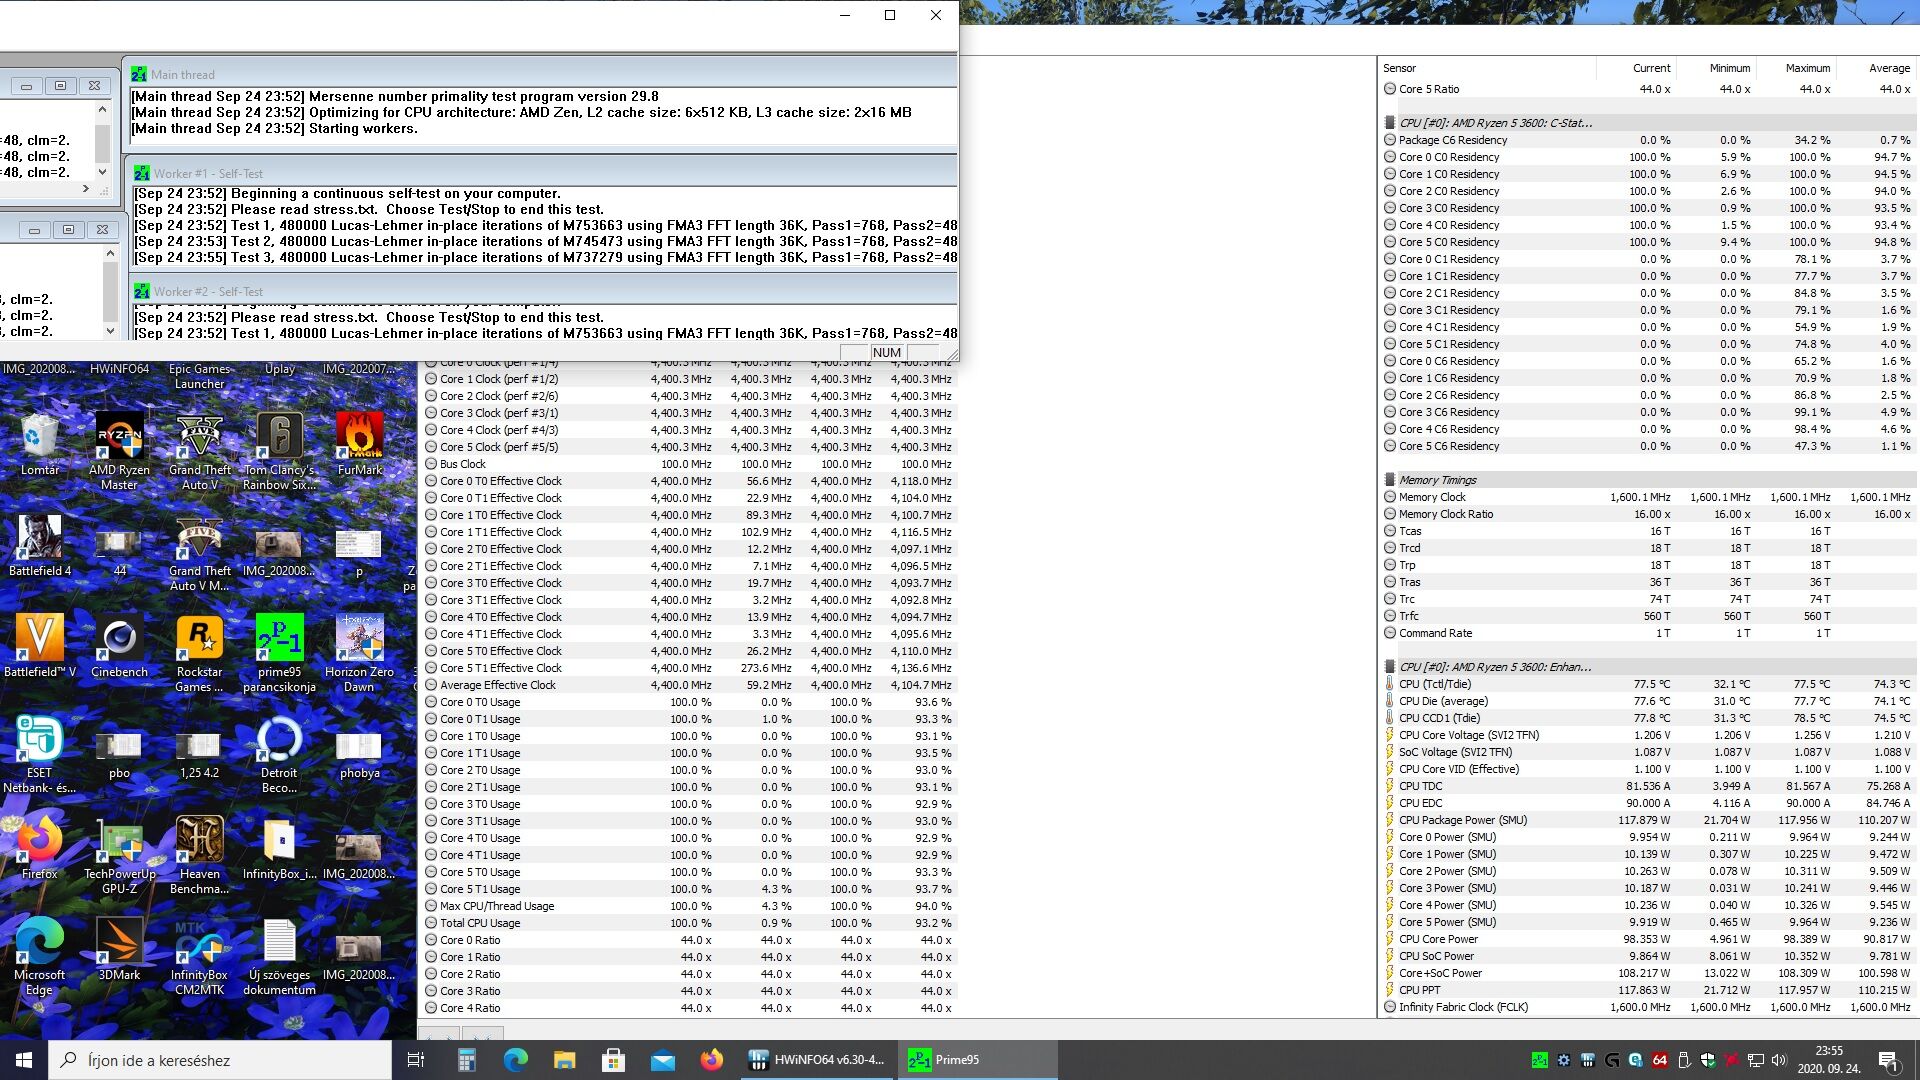Select the Average Effective Clock row
This screenshot has height=1080, width=1920.
(x=688, y=685)
